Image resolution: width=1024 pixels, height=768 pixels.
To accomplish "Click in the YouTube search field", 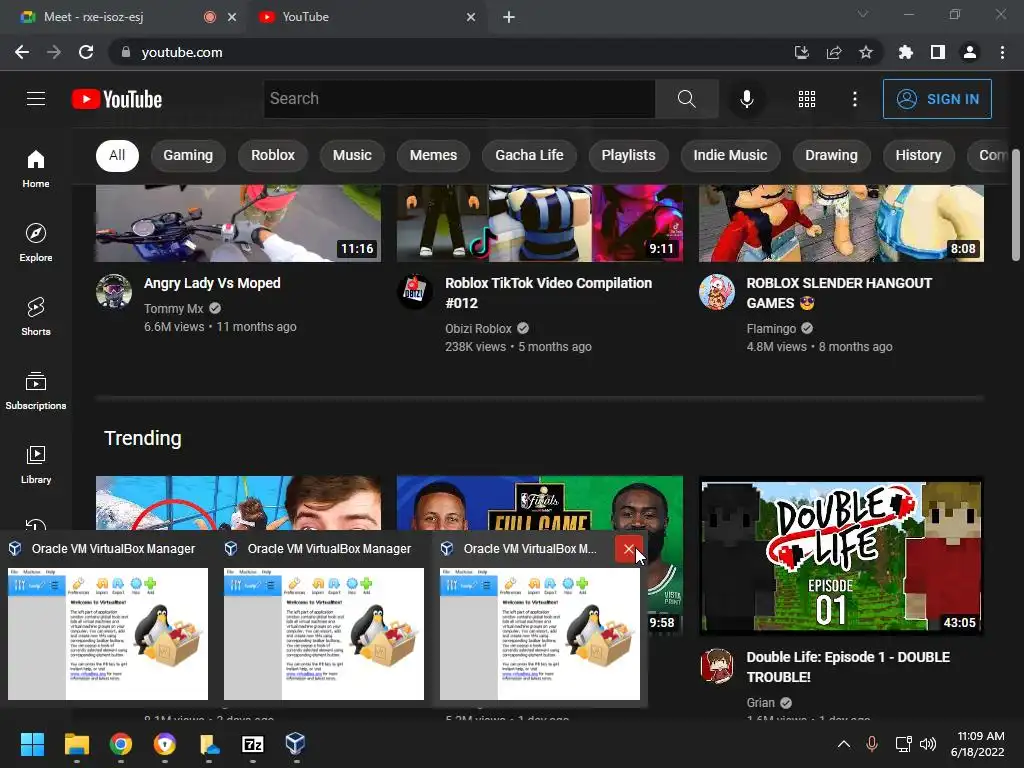I will coord(459,99).
